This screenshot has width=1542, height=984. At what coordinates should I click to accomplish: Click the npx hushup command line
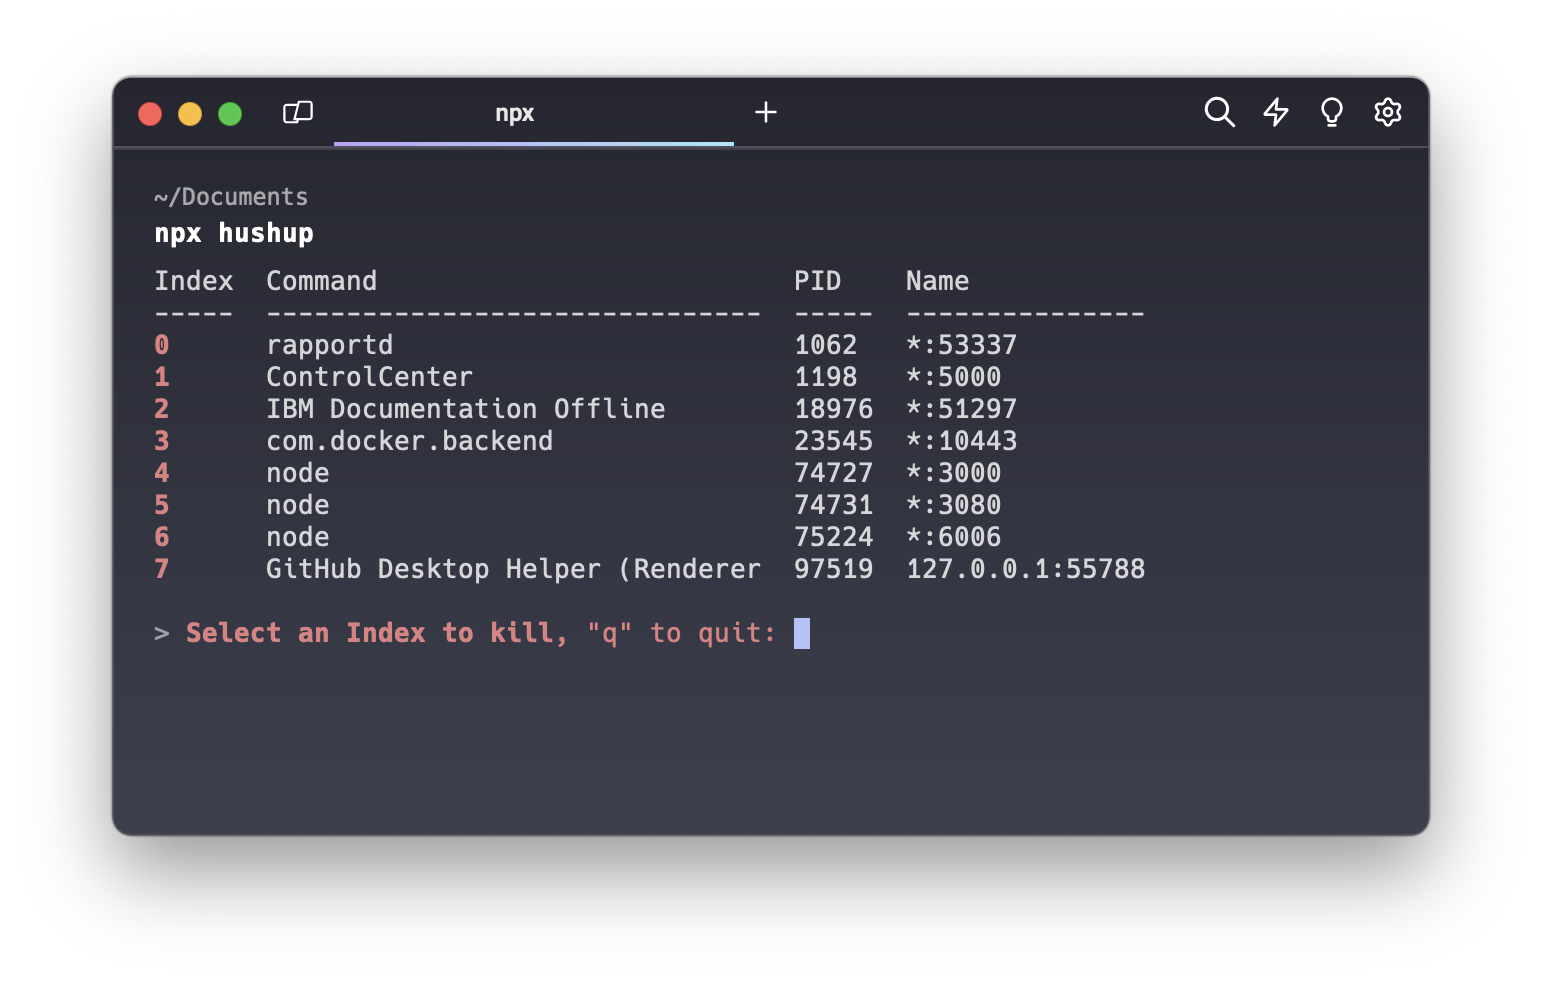(234, 233)
